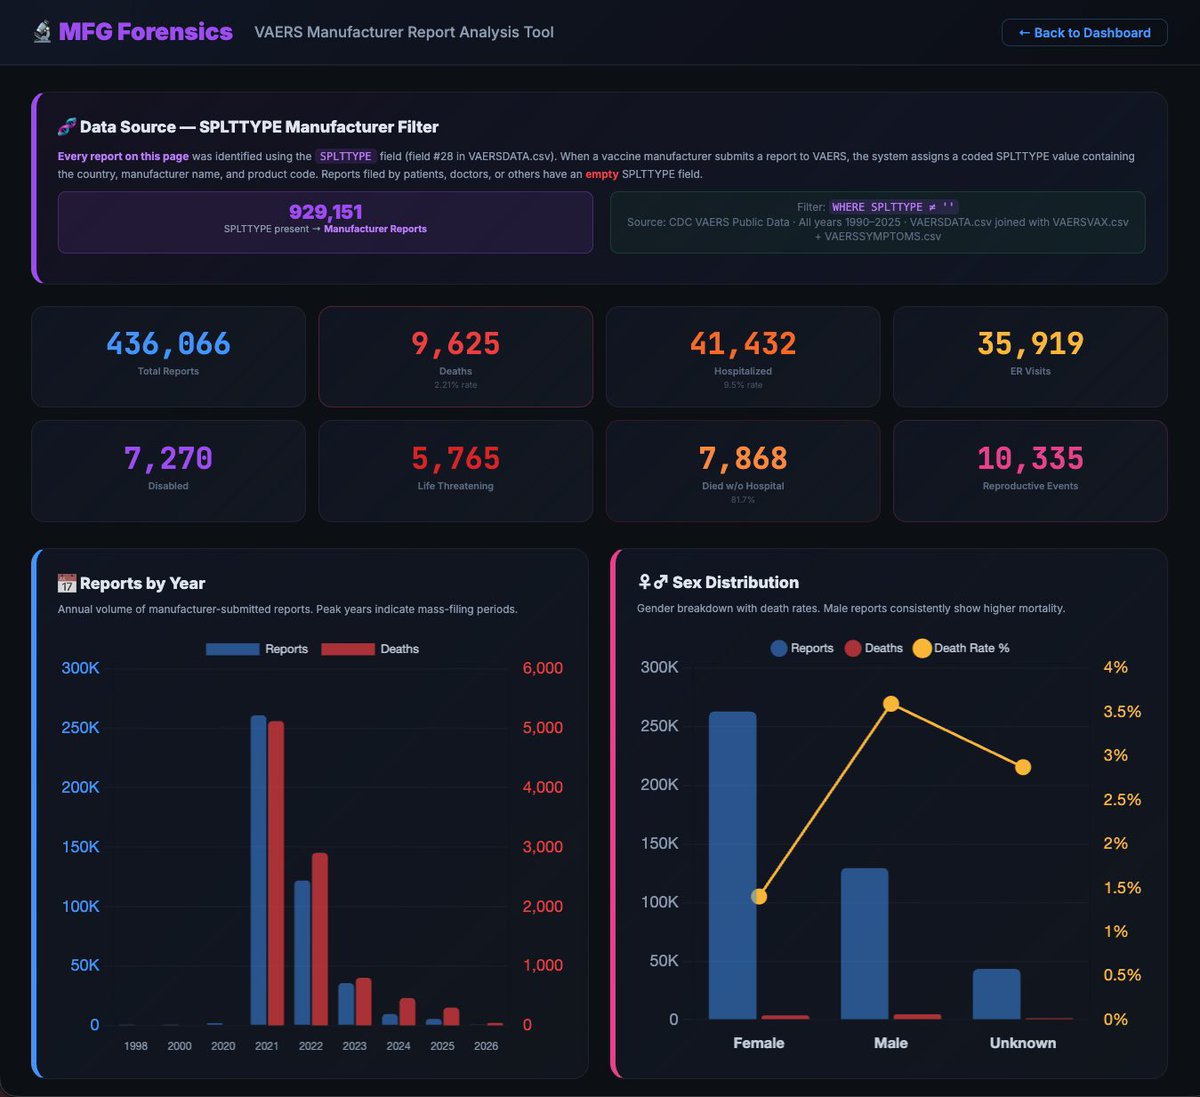Click the 2025 red deaths bar
Image resolution: width=1200 pixels, height=1097 pixels.
(451, 1016)
